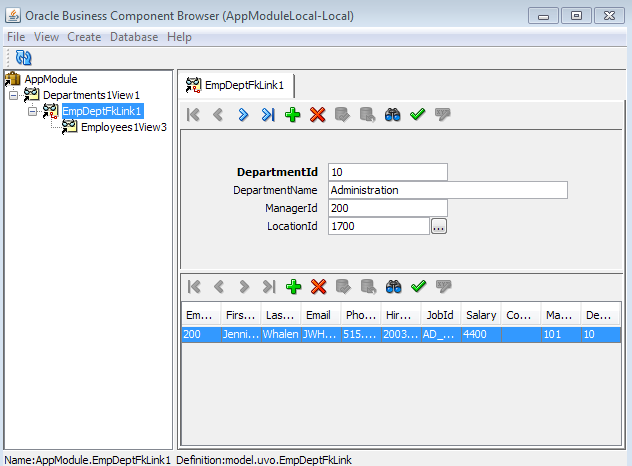632x466 pixels.
Task: Commit database changes in department toolbar
Action: click(343, 115)
